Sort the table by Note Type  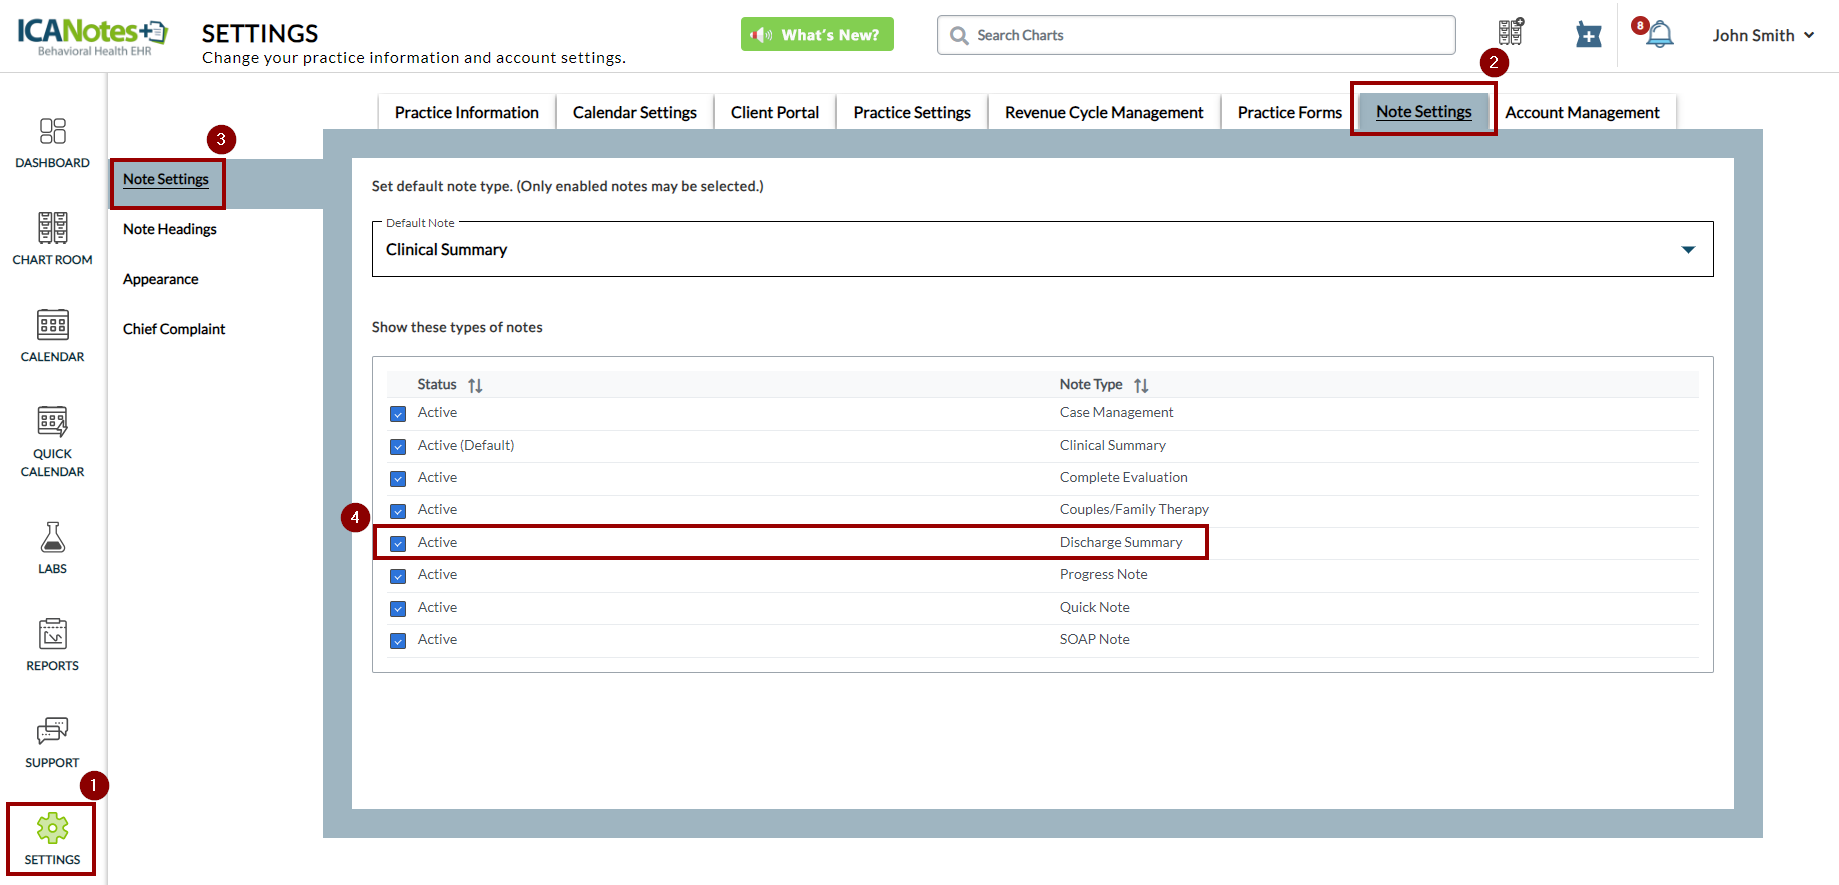pyautogui.click(x=1141, y=385)
